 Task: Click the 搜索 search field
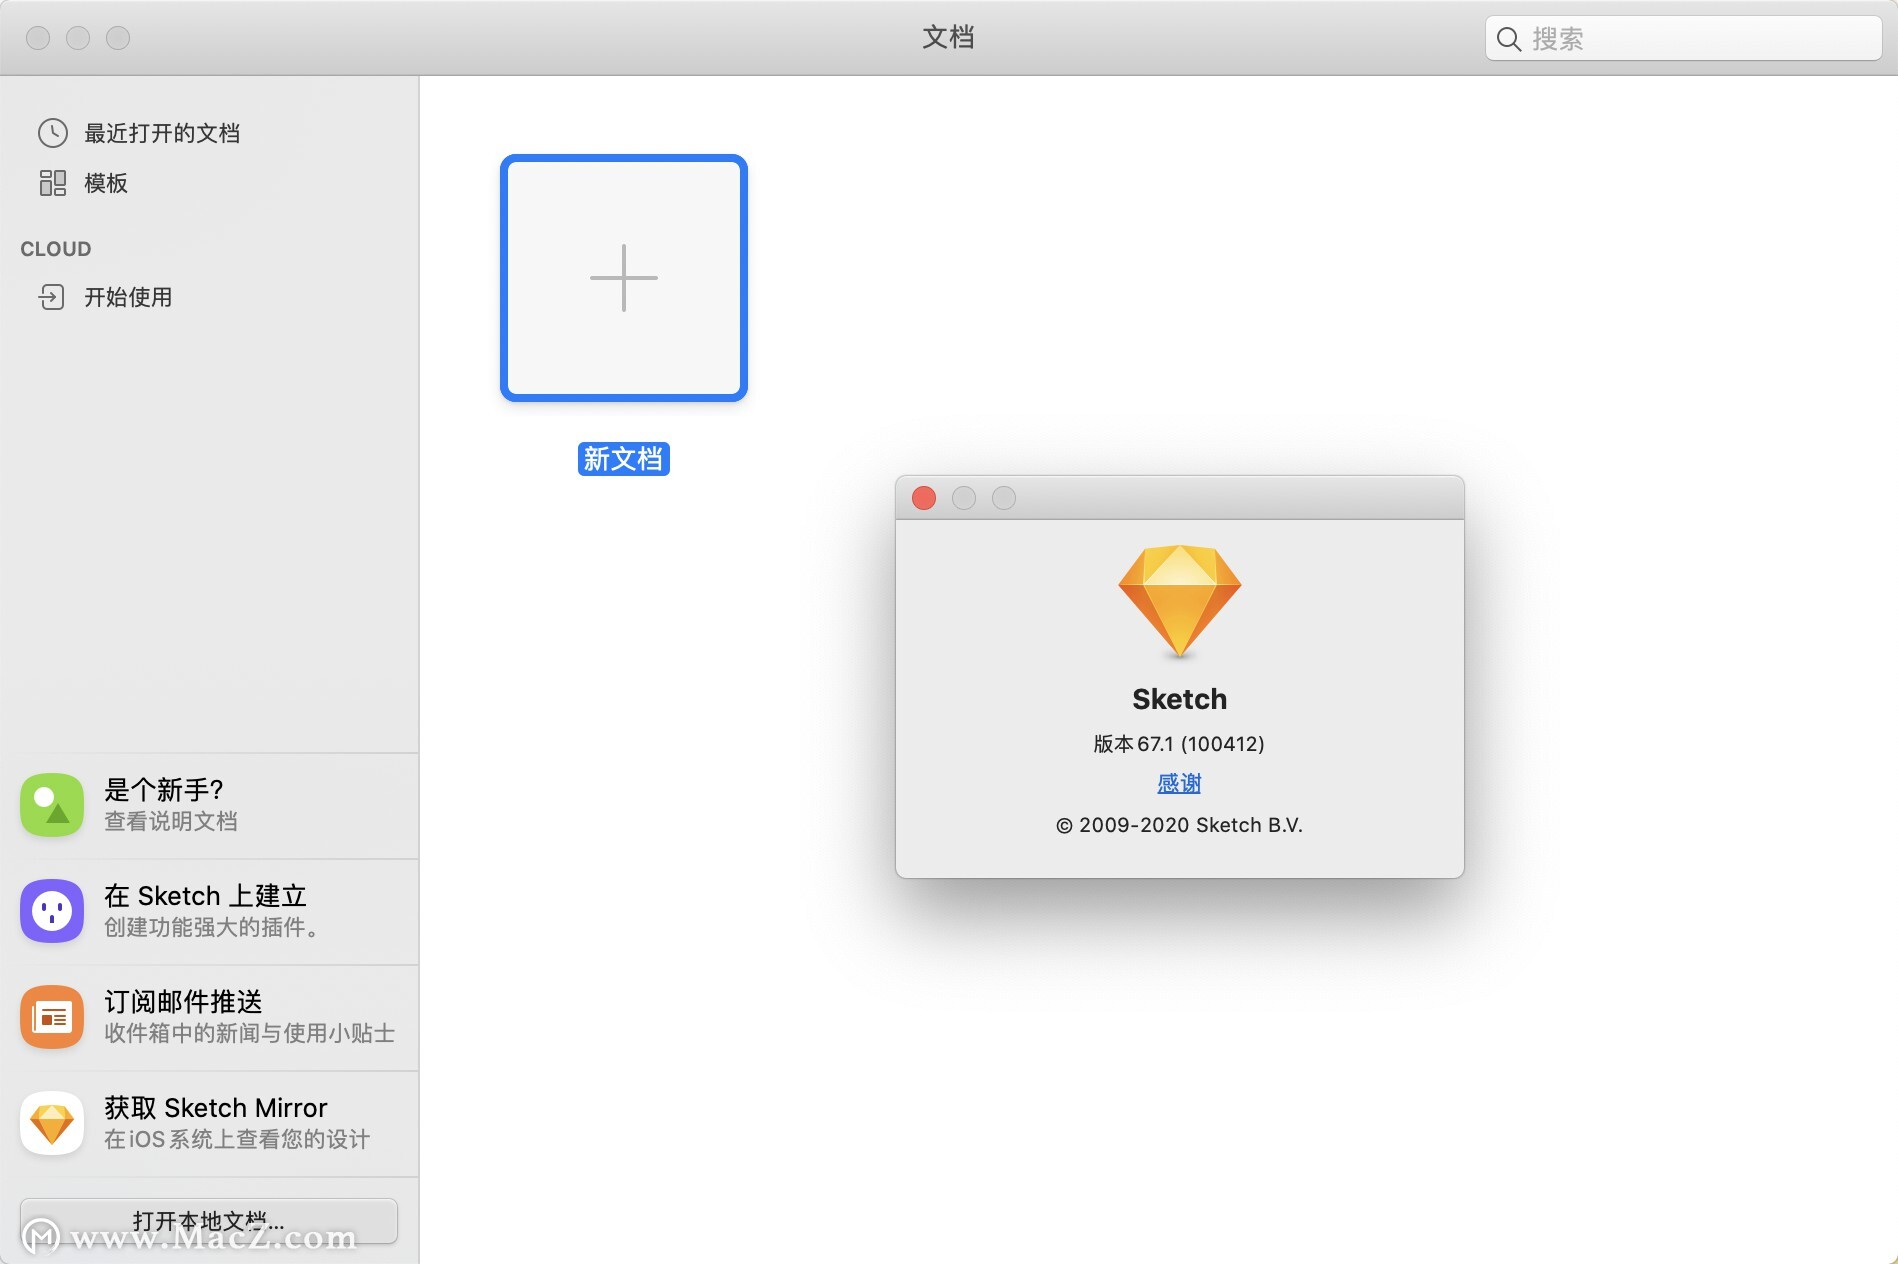point(1683,39)
